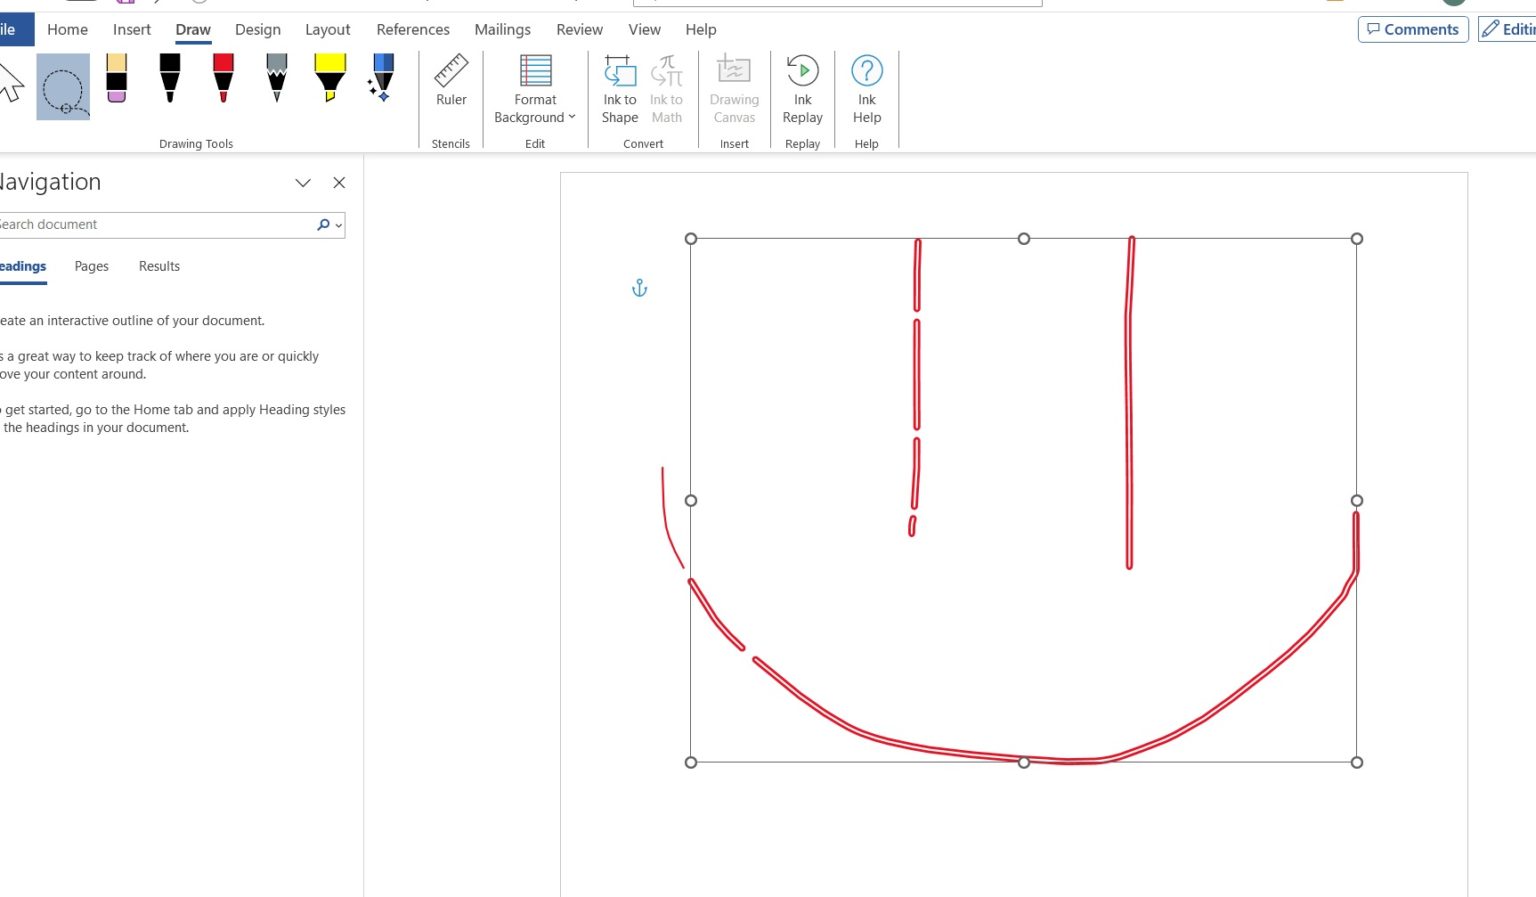Start Ink Replay
1536x897 pixels.
click(802, 90)
